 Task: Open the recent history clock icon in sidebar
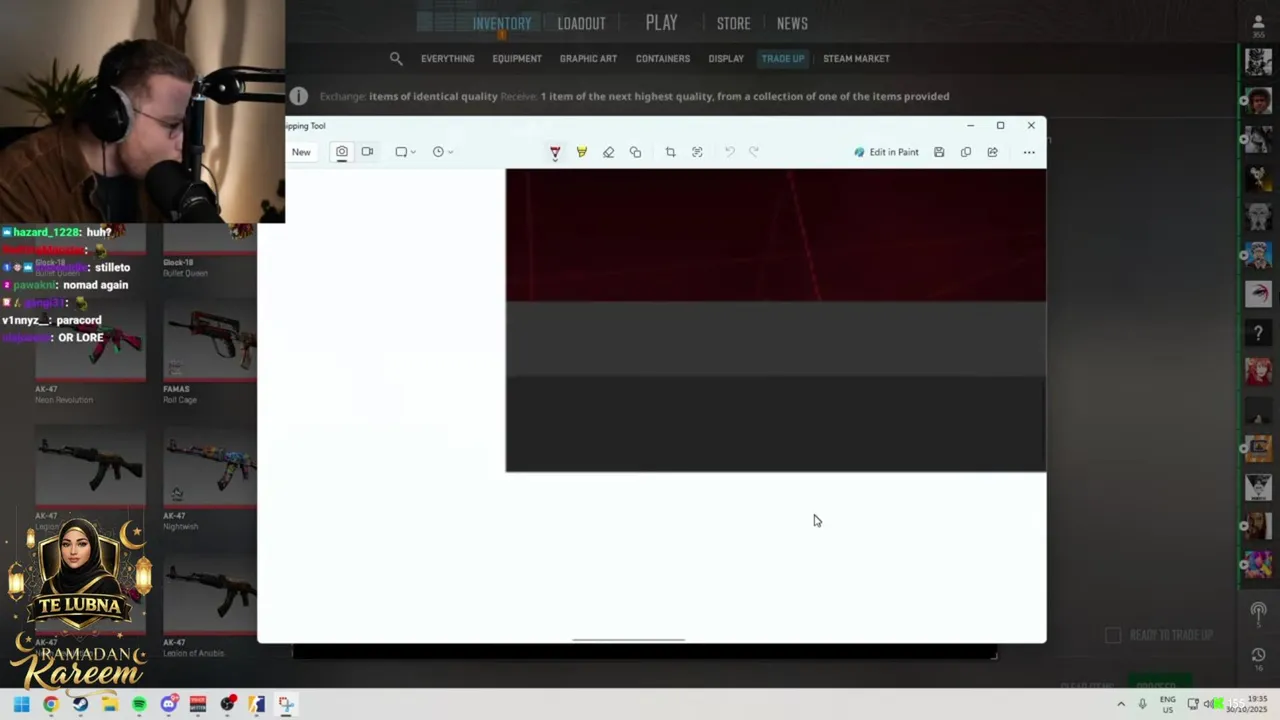[x=1258, y=656]
